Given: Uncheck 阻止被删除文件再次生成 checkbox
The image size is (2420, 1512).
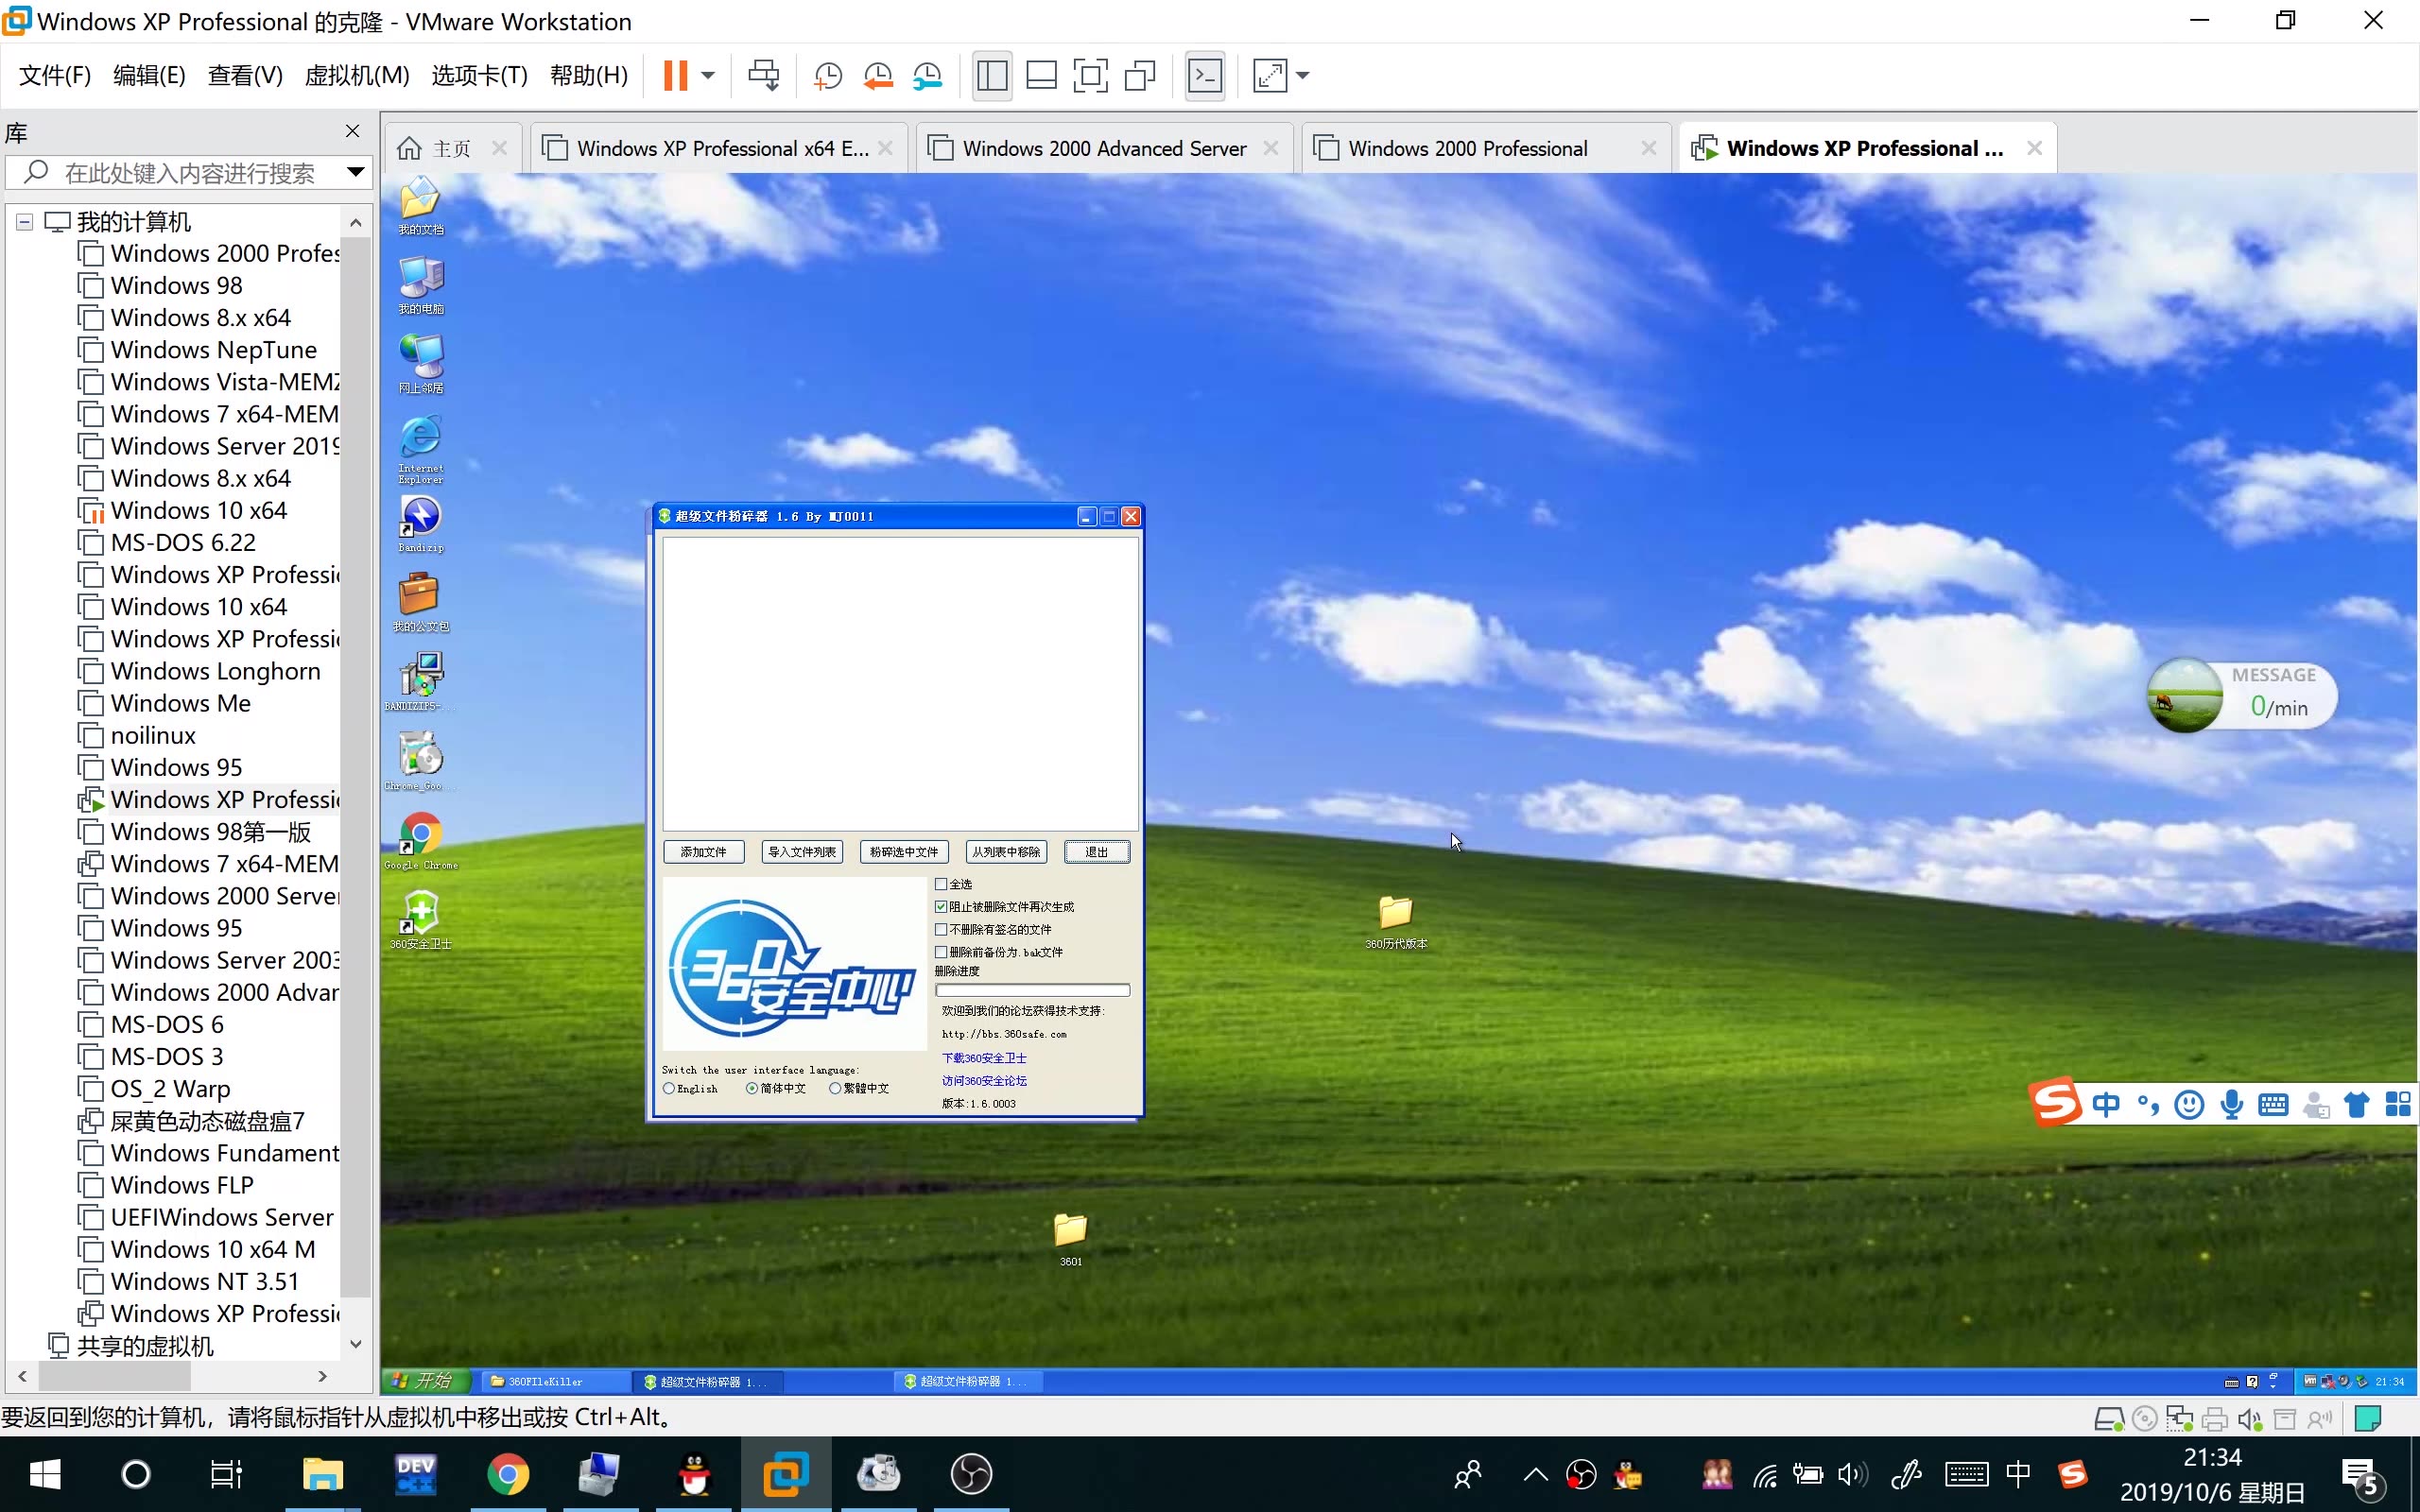Looking at the screenshot, I should [x=941, y=907].
